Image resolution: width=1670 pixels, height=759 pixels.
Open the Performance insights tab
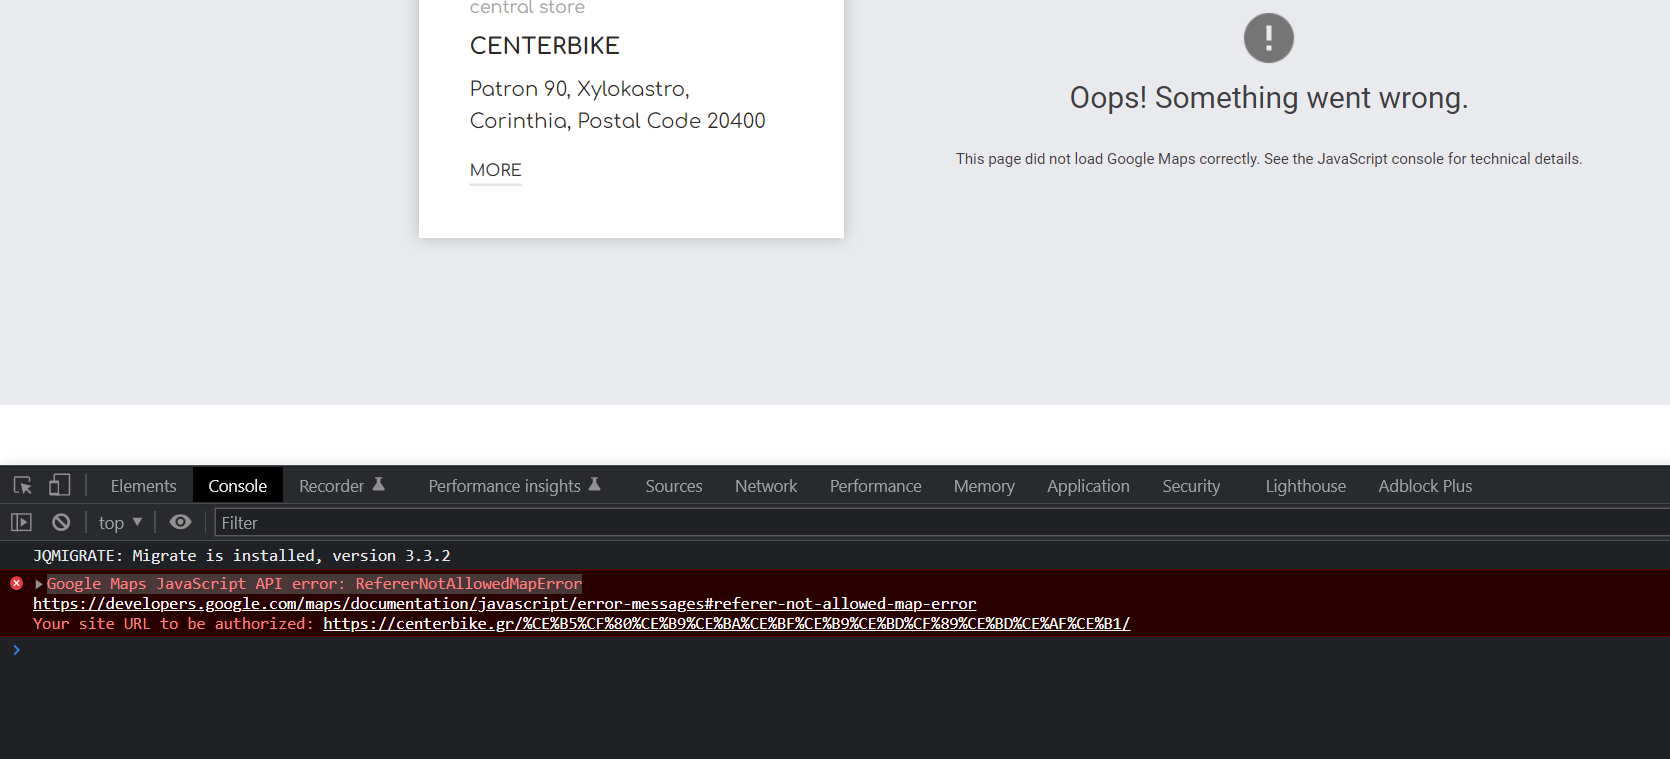point(515,486)
